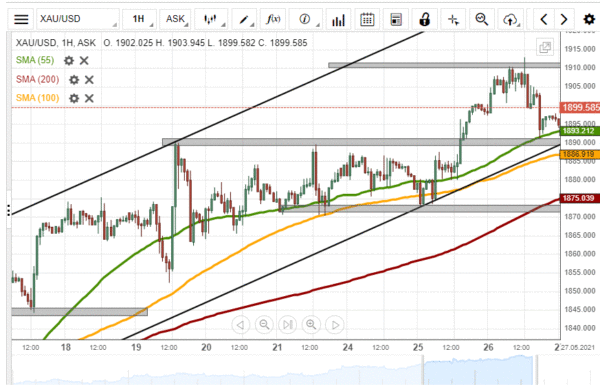
Task: Click the red 1875.039 SMA price tag
Action: click(x=580, y=198)
